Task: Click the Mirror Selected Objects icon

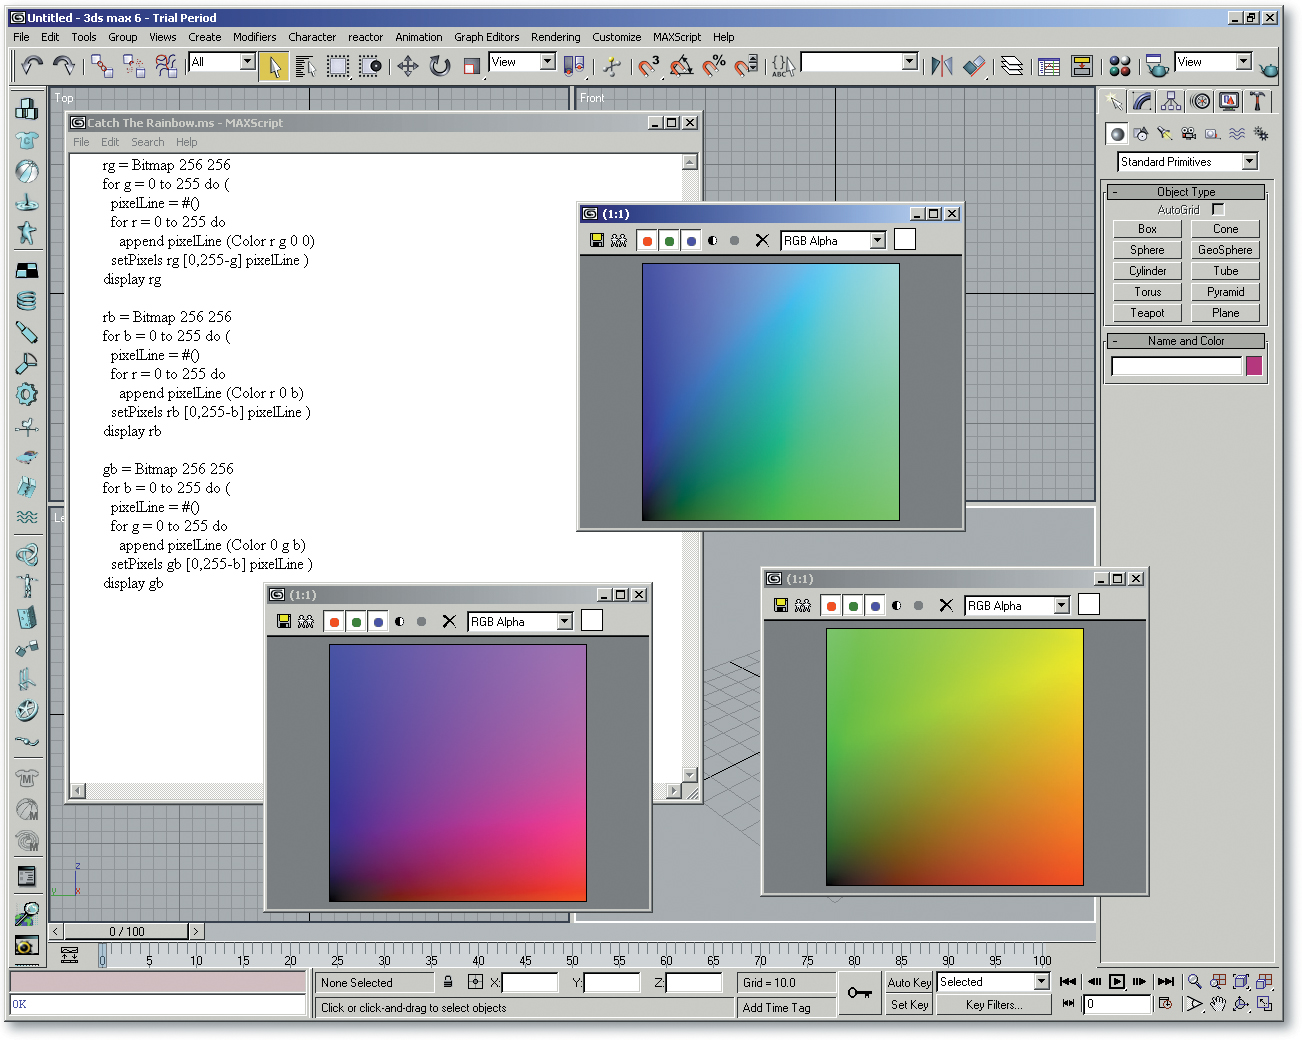Action: point(942,66)
